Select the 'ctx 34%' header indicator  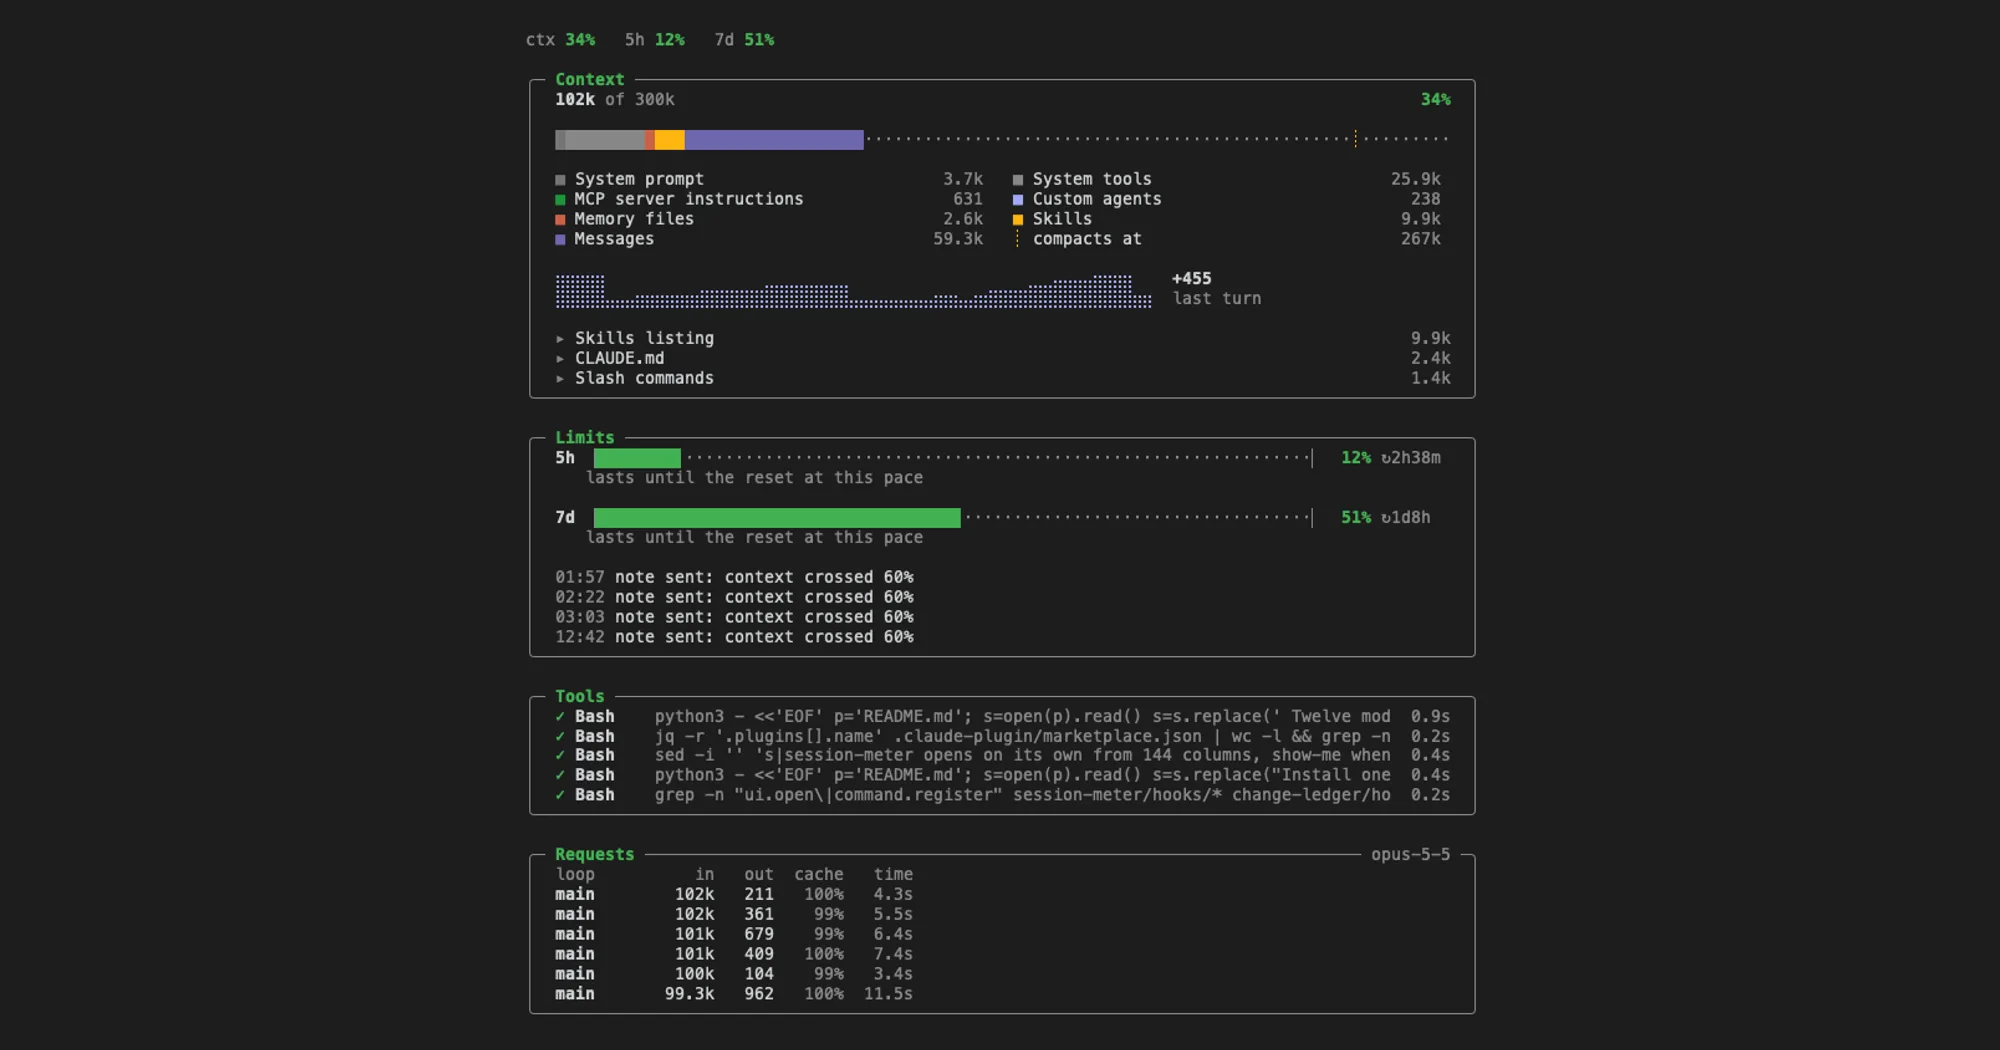(560, 40)
